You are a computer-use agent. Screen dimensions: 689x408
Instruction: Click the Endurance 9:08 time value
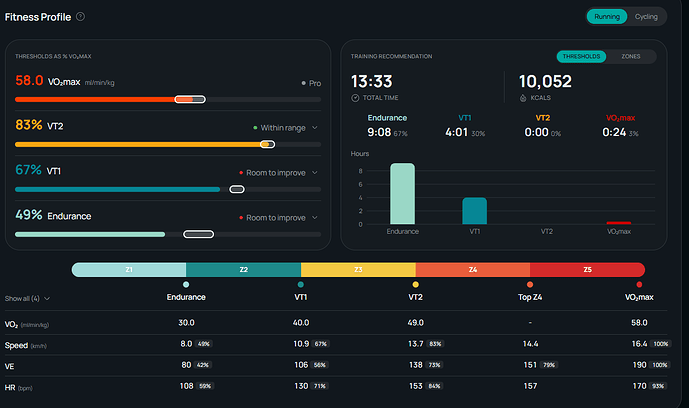click(x=379, y=132)
